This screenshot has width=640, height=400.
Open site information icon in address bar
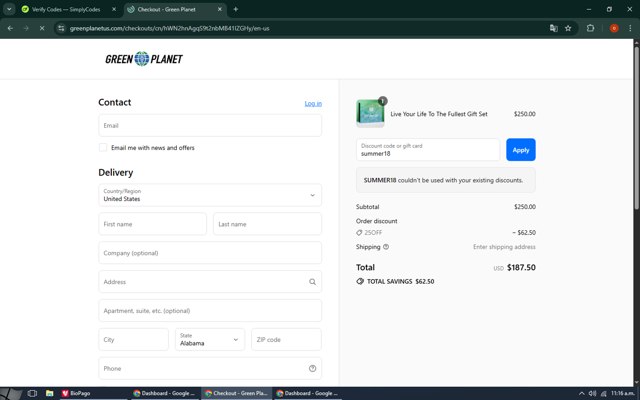click(61, 28)
